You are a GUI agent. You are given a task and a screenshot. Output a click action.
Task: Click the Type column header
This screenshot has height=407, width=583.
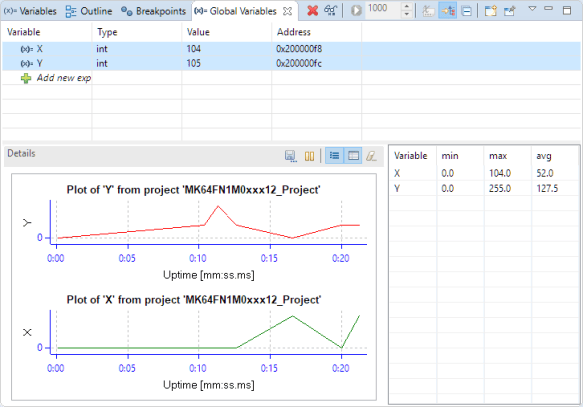[x=107, y=32]
